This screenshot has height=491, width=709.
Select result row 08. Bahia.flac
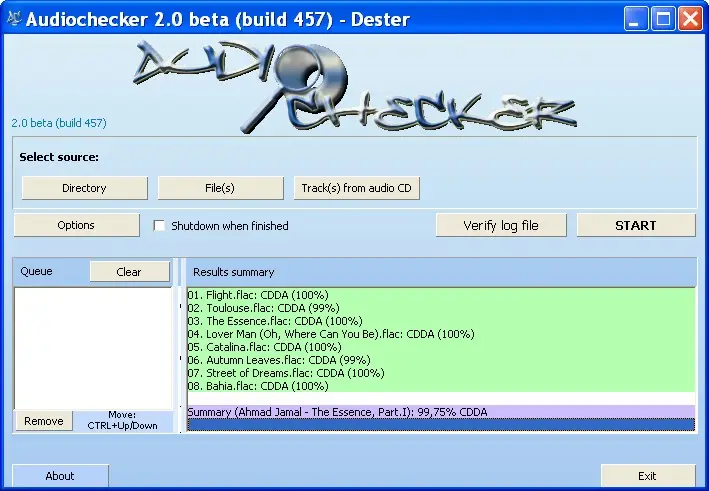pos(441,386)
